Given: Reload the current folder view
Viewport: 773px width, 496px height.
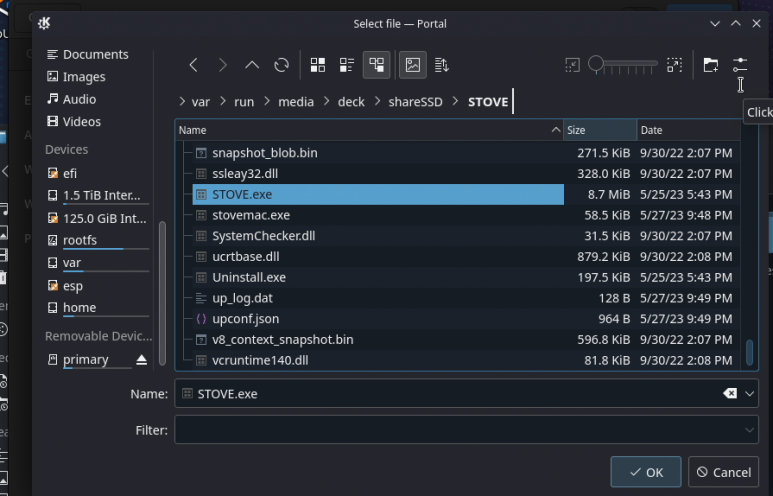Looking at the screenshot, I should click(281, 65).
